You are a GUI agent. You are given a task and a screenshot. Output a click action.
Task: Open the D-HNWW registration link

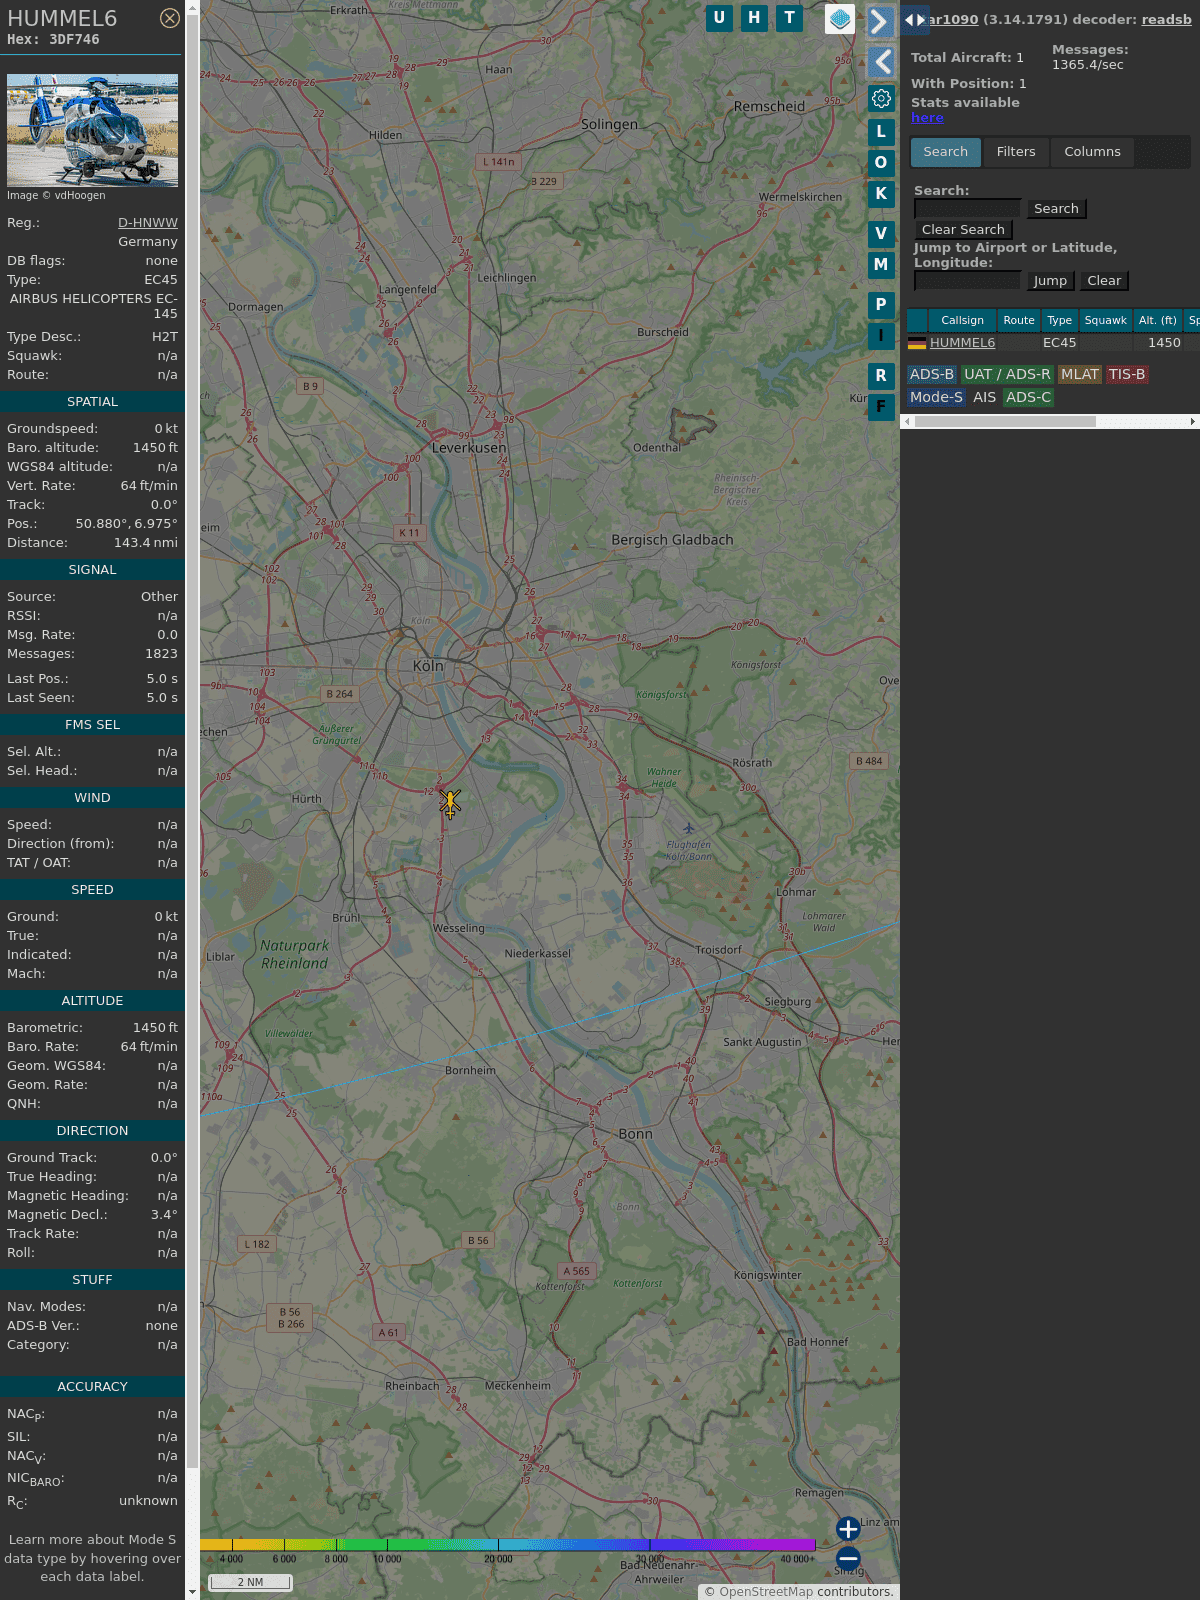(148, 223)
